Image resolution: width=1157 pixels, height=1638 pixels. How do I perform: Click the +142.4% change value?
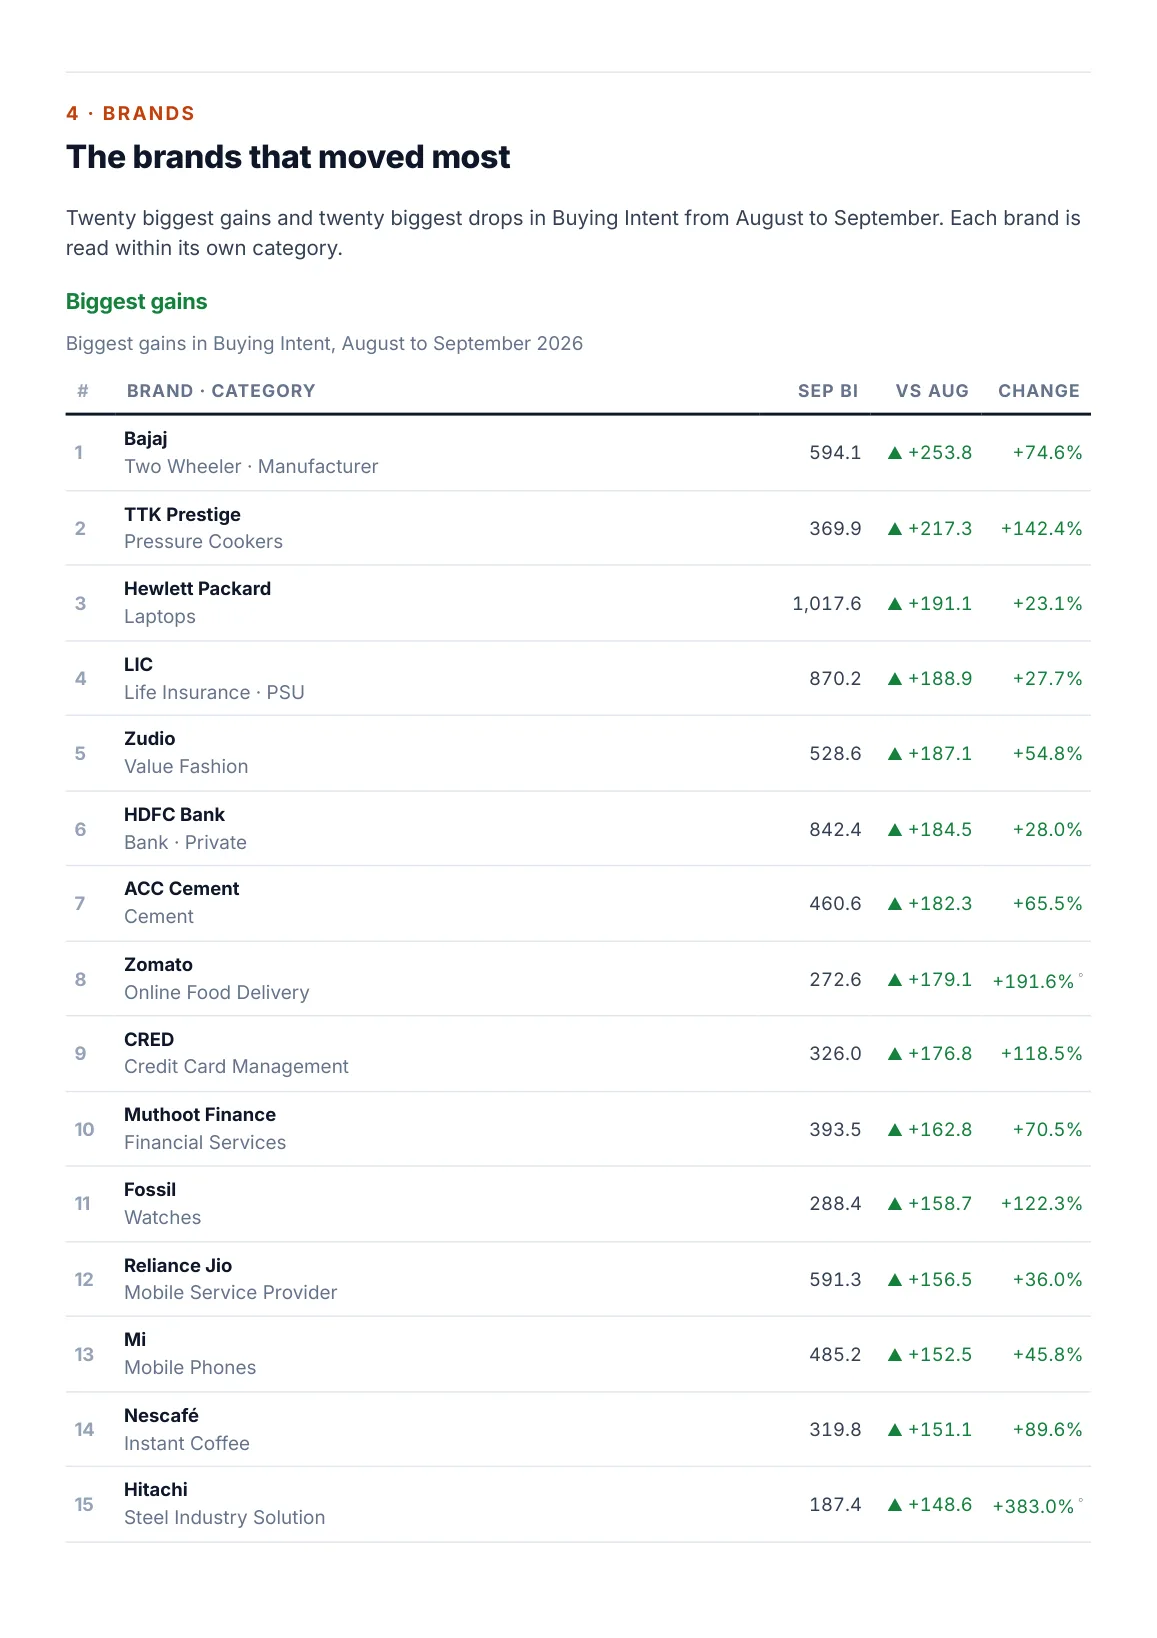[1041, 529]
